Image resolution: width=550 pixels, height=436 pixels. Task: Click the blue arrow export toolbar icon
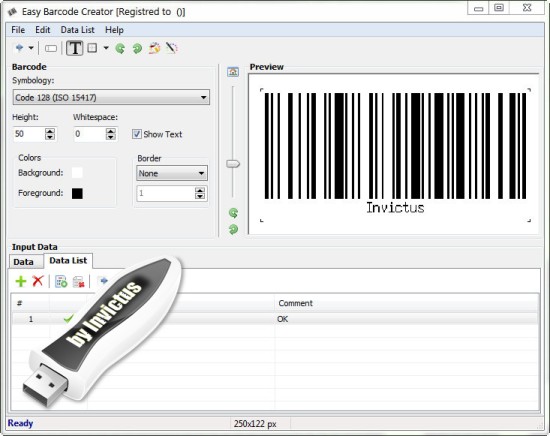tap(19, 48)
